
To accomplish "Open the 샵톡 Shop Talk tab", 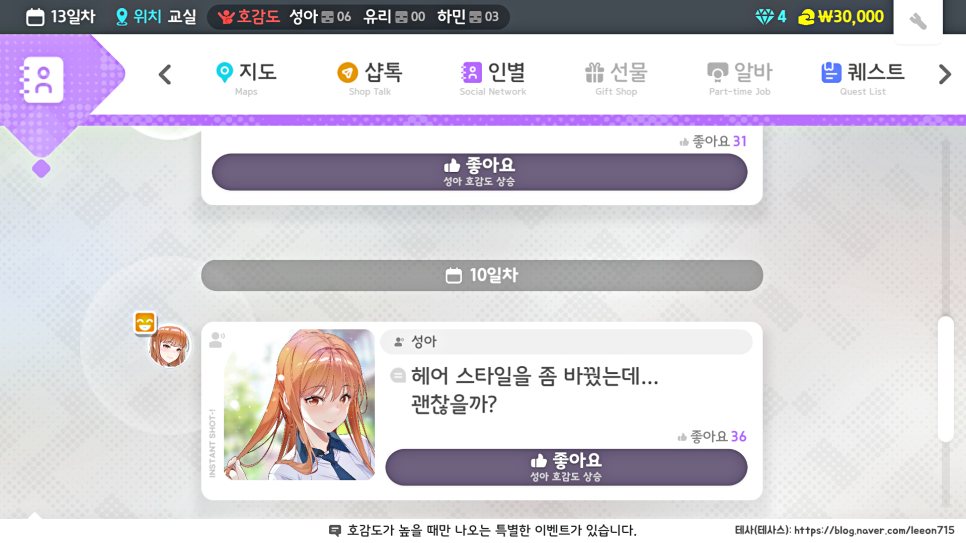I will click(x=370, y=79).
